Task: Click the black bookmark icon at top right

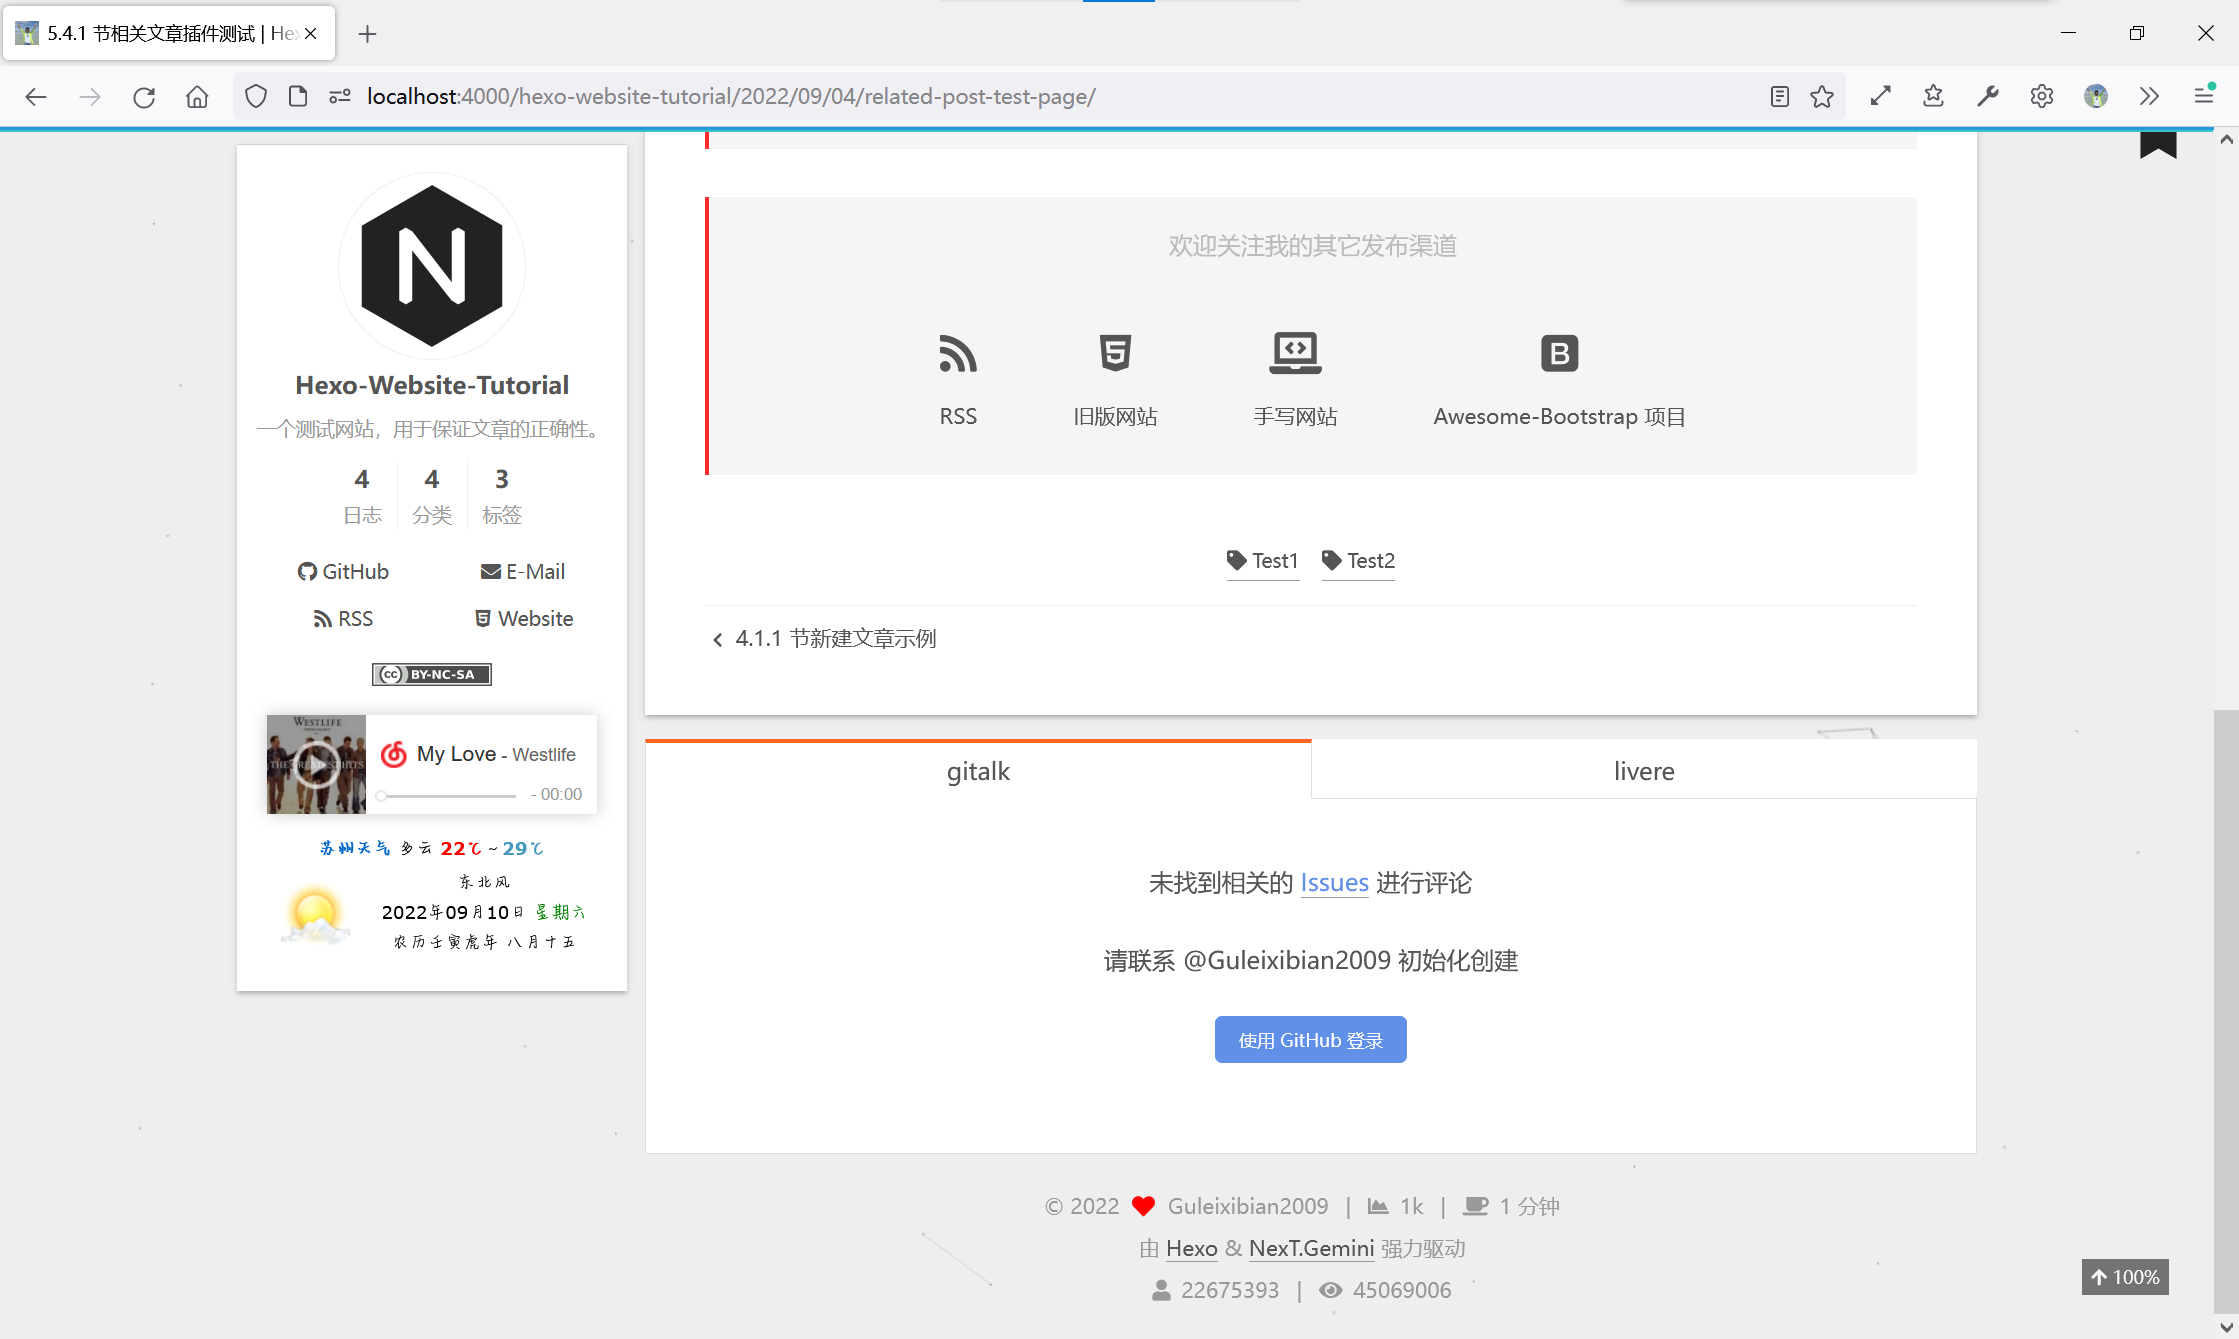Action: (2157, 146)
